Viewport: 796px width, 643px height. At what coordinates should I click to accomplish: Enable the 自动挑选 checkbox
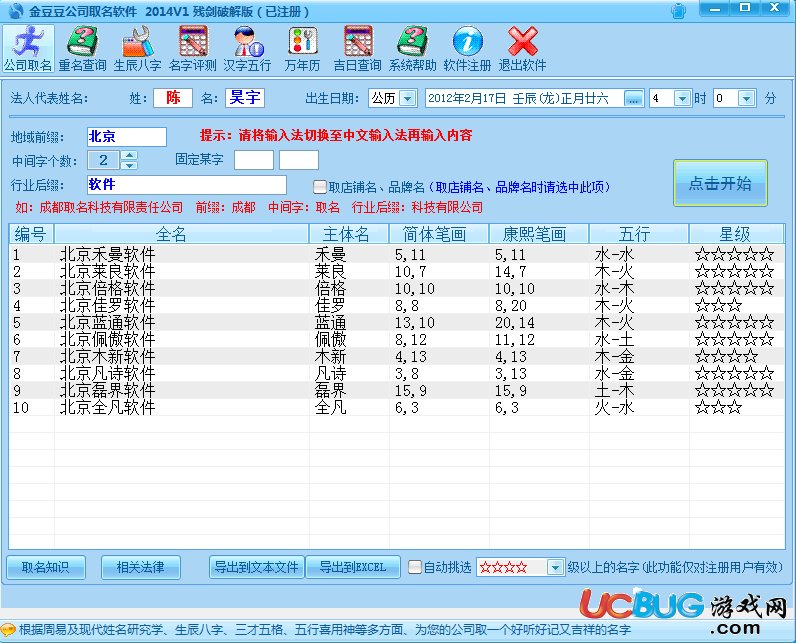coord(415,567)
